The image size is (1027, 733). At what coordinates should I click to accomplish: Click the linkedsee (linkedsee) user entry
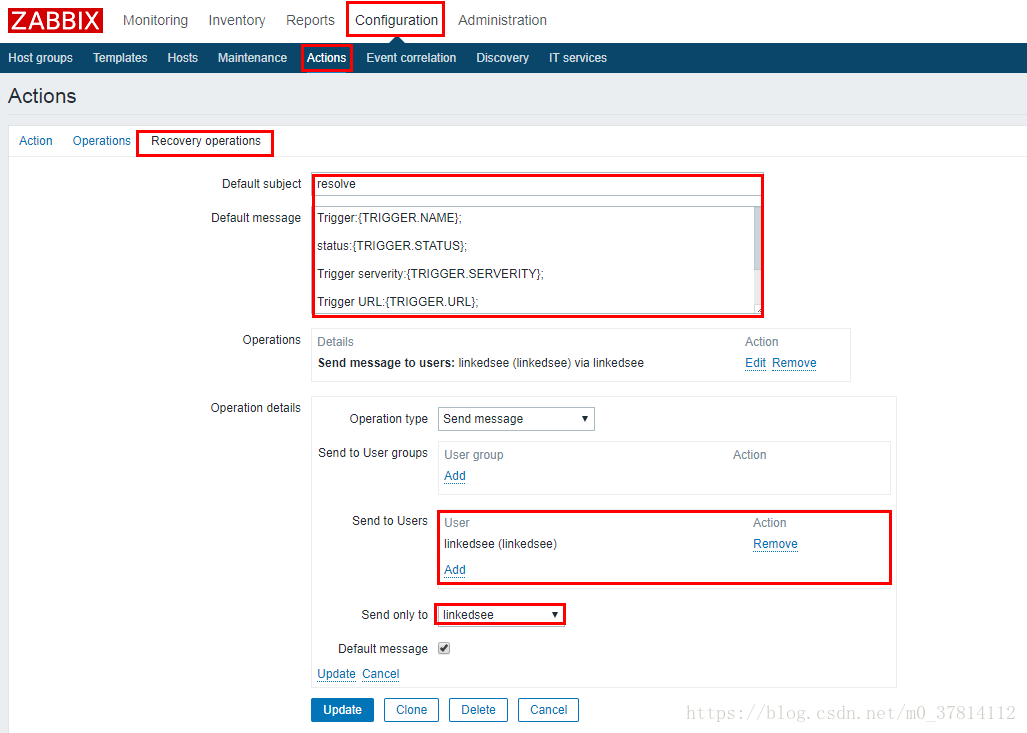coord(500,544)
